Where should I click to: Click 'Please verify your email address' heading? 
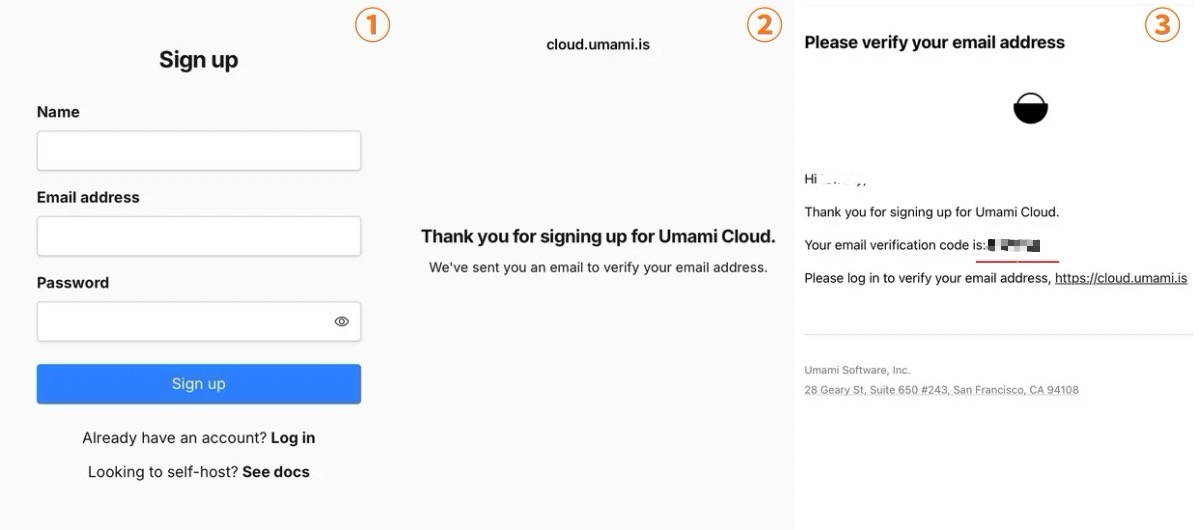tap(934, 43)
